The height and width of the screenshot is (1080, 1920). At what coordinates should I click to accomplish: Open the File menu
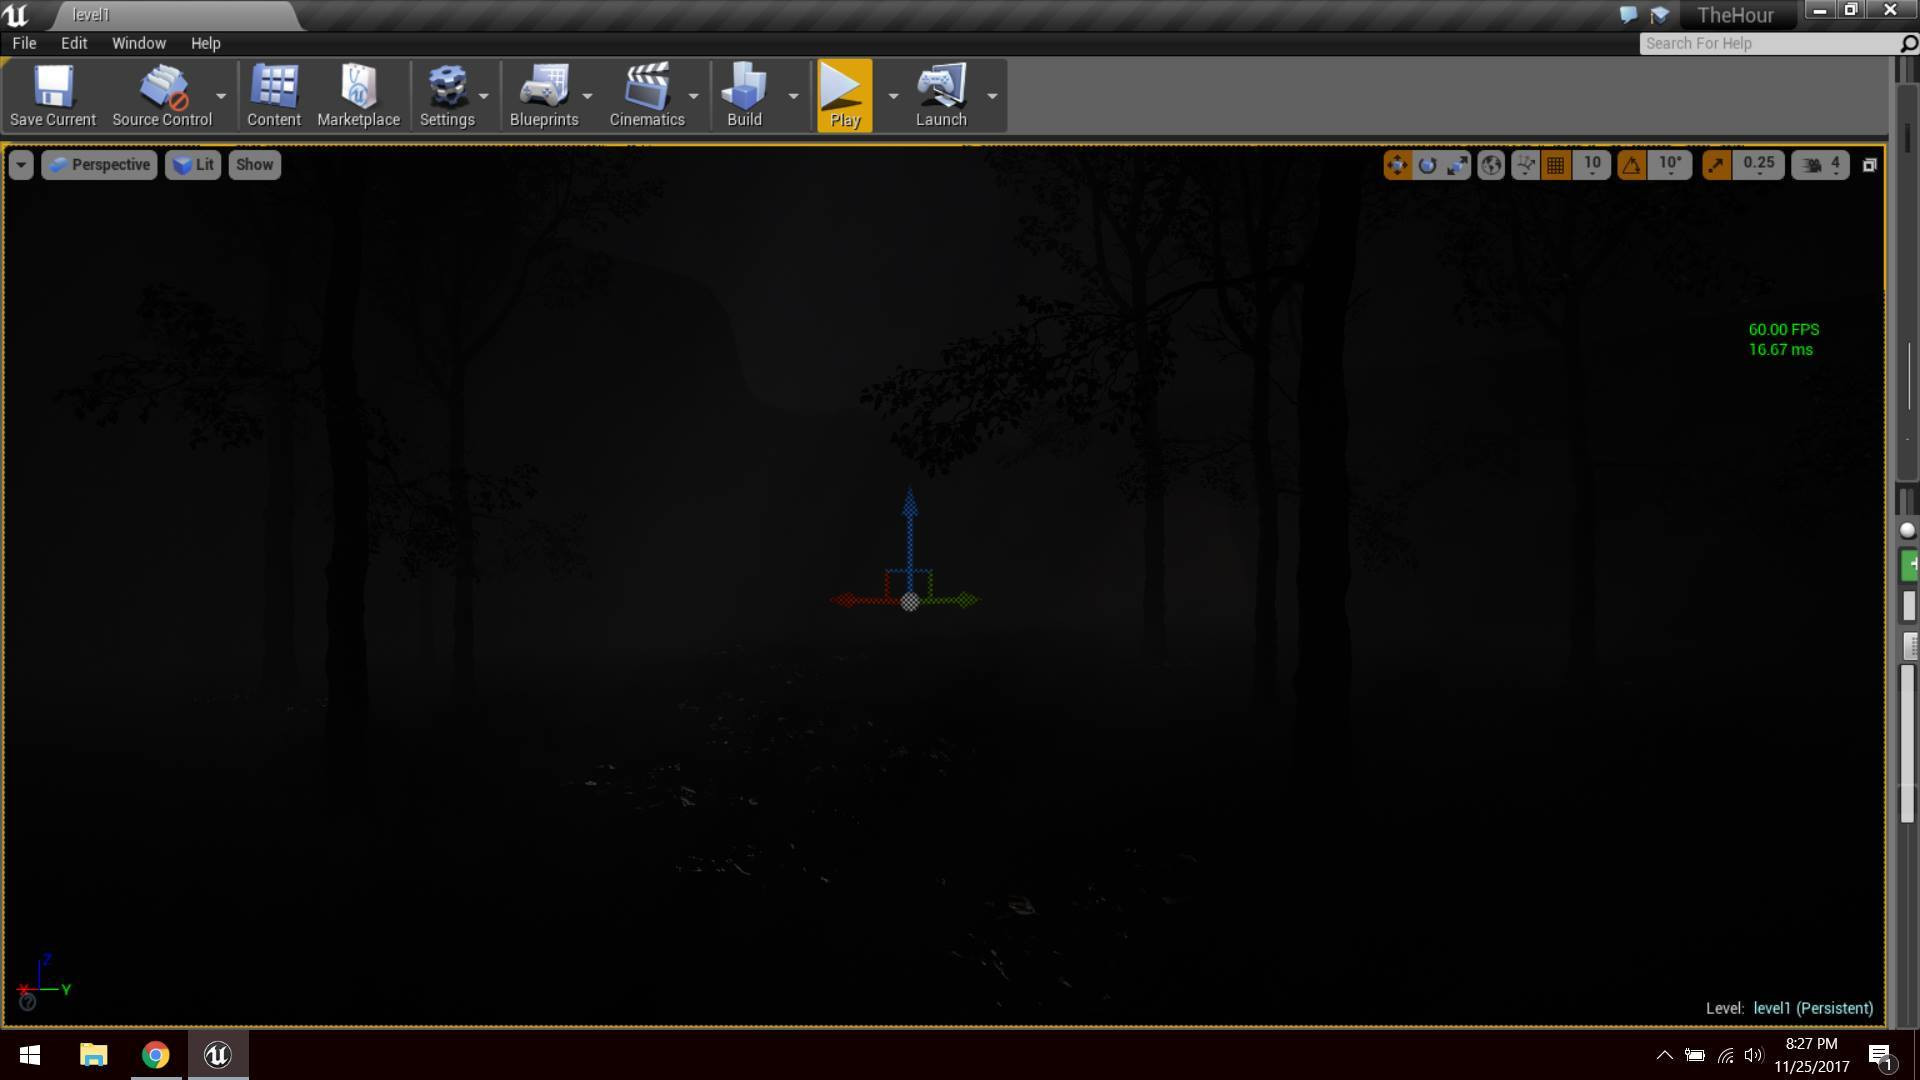(24, 43)
